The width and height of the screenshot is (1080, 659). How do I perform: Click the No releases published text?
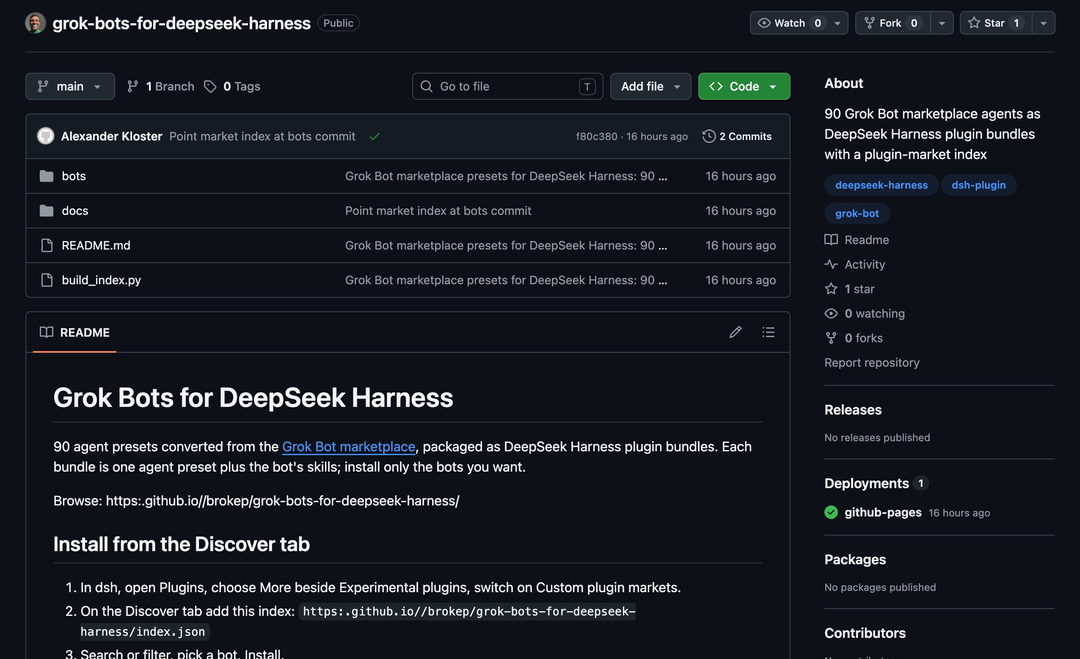(x=877, y=437)
